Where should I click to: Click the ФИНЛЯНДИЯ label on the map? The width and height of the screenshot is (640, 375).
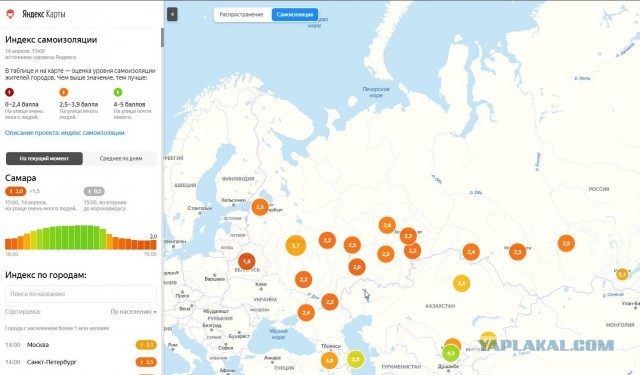click(x=238, y=179)
